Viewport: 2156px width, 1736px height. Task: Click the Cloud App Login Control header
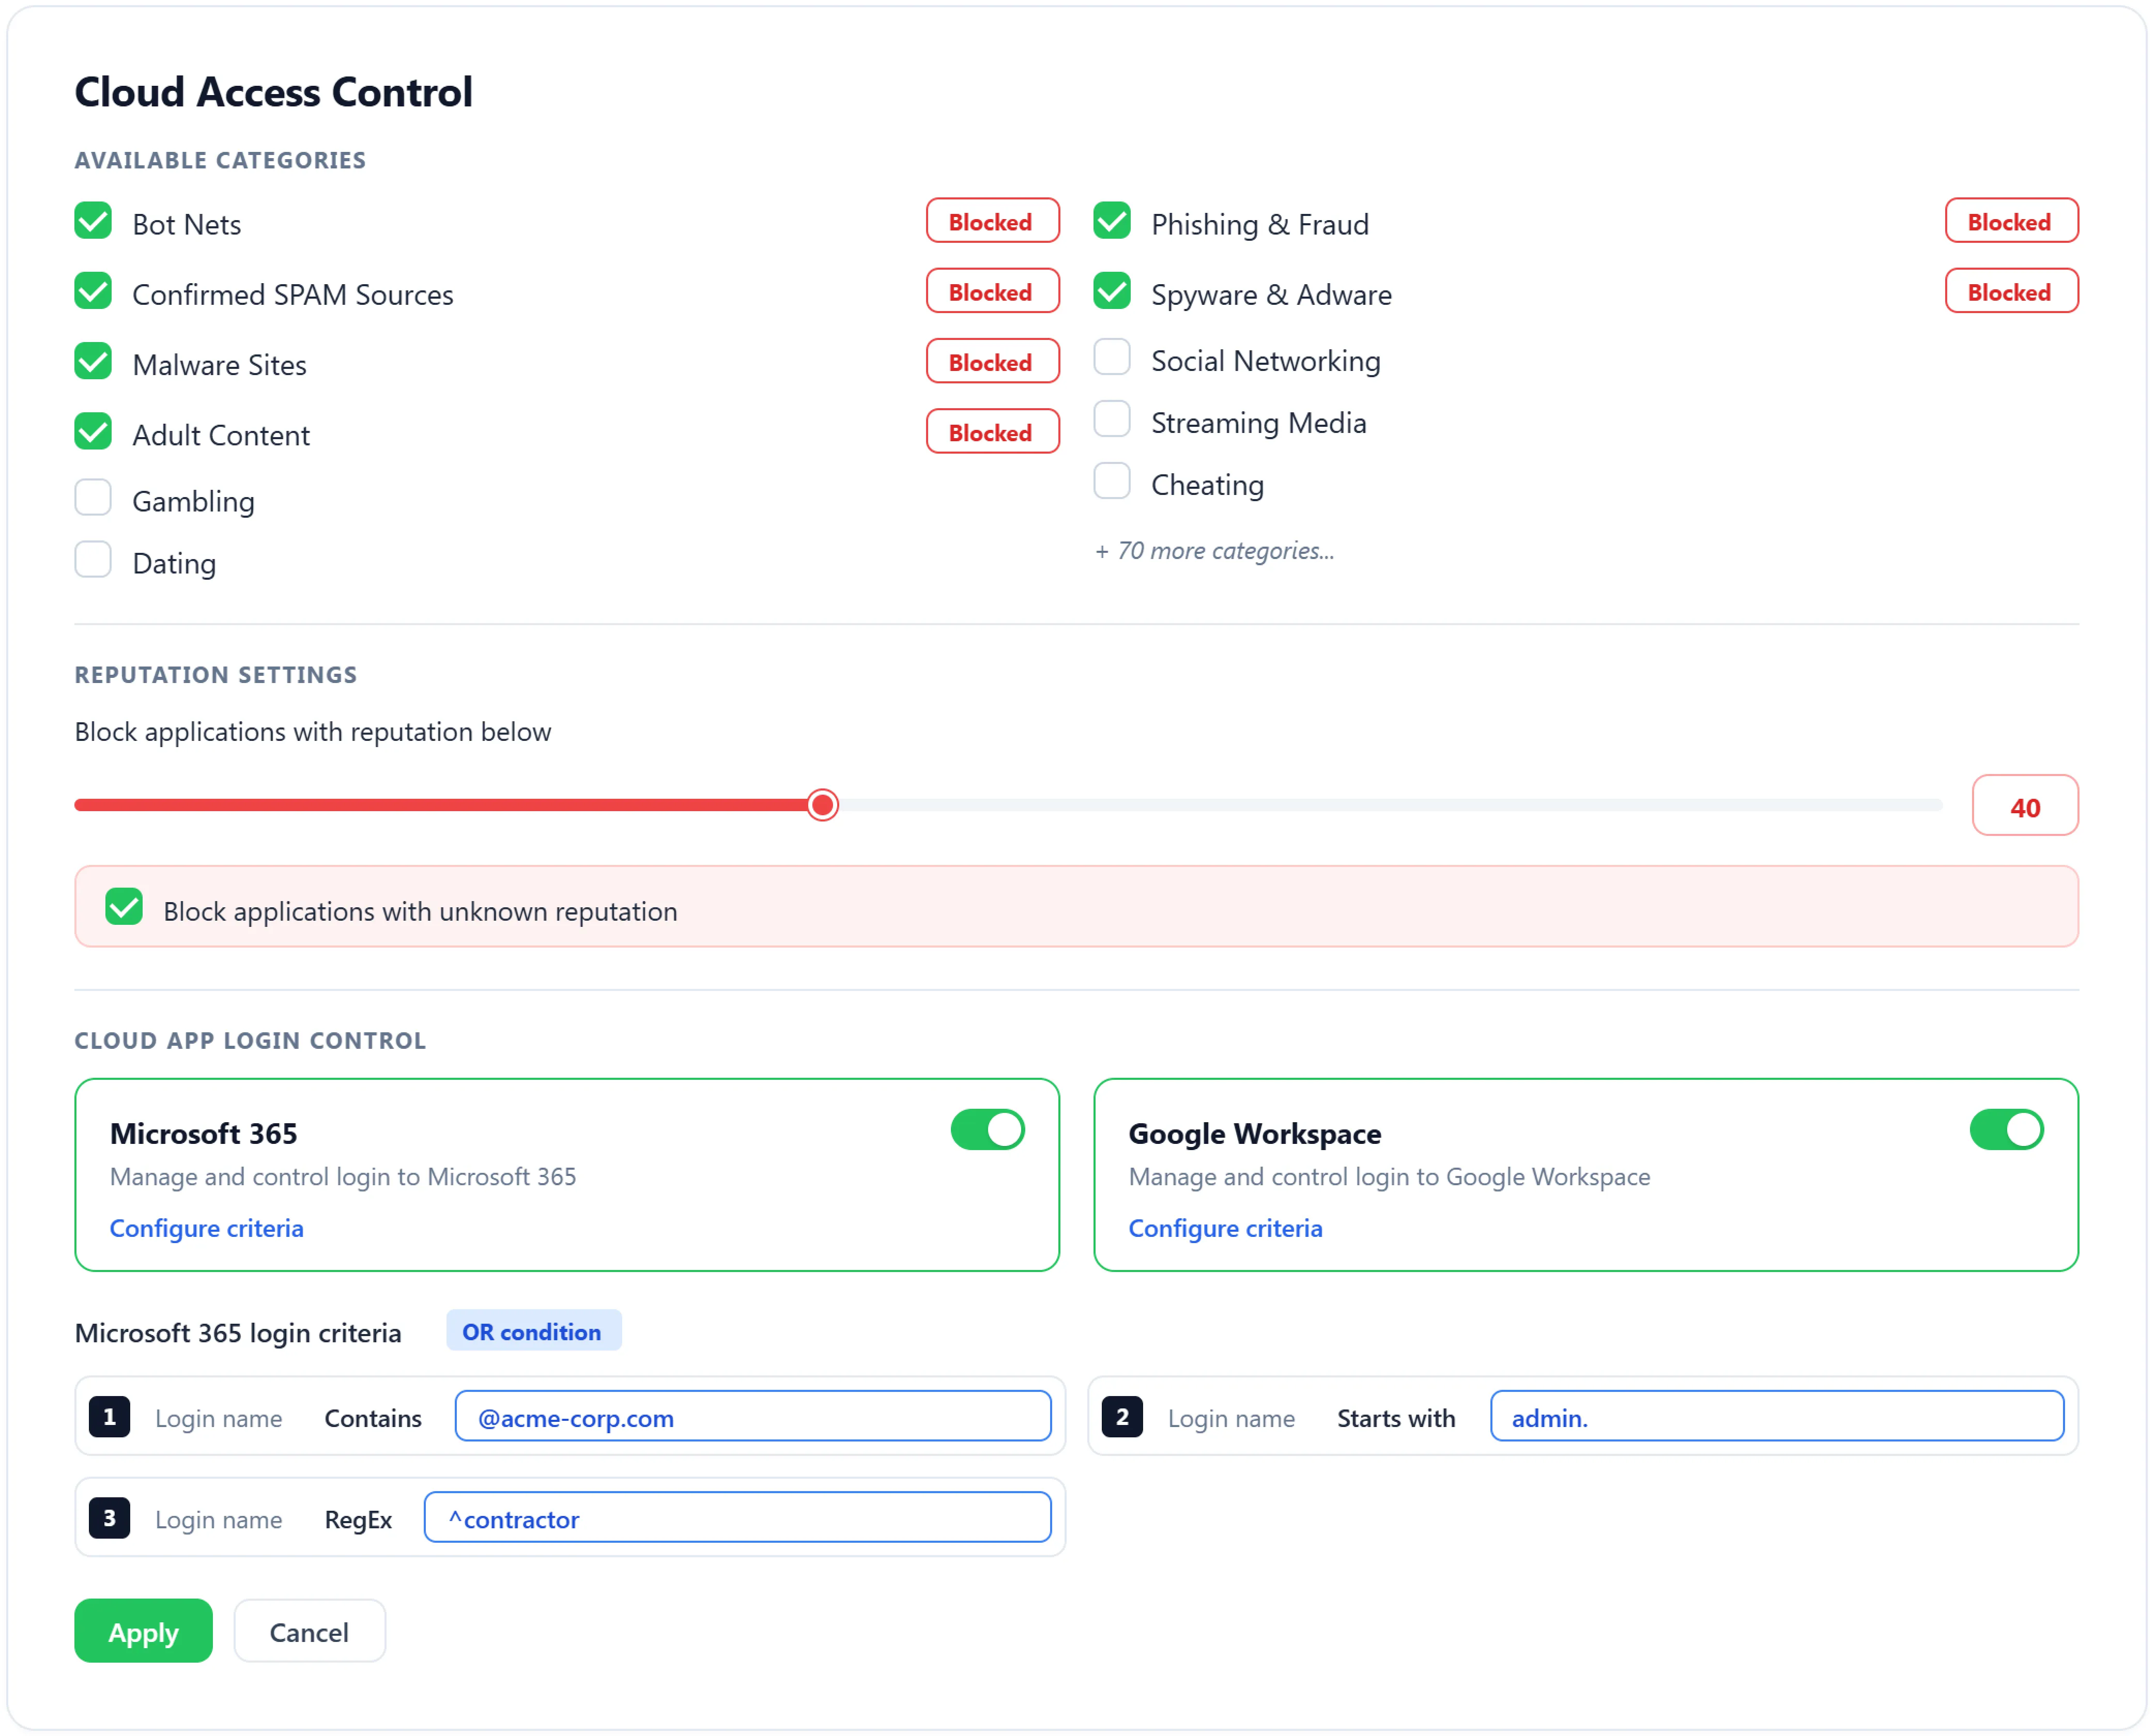[x=250, y=1041]
